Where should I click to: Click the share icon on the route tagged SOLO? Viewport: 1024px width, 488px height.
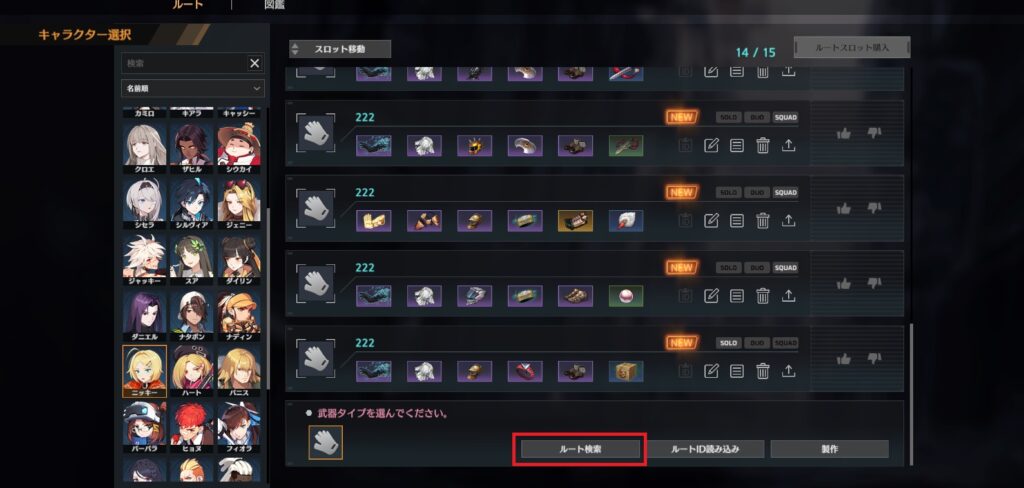point(788,371)
